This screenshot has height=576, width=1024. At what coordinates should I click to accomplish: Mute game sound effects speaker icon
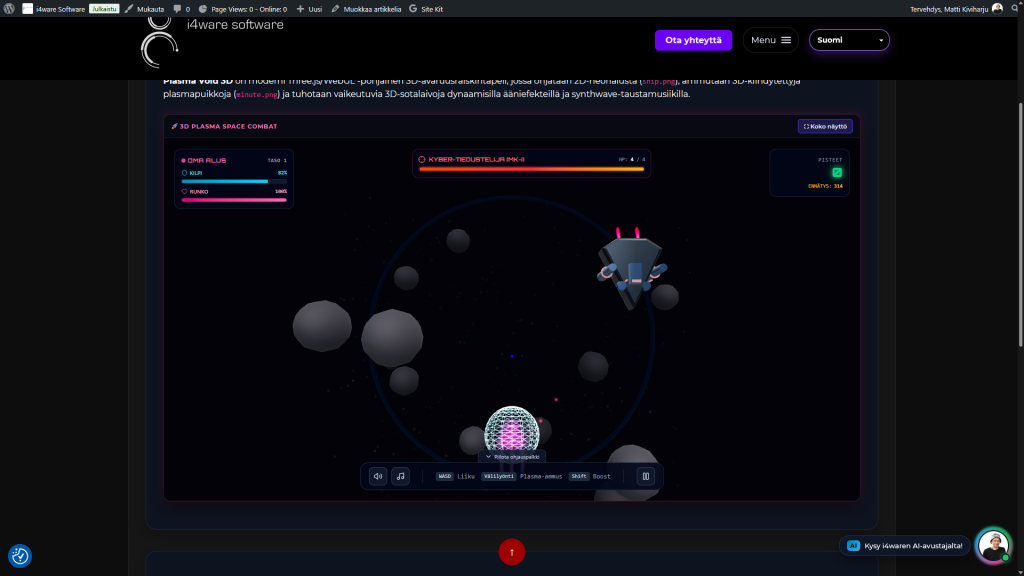pyautogui.click(x=378, y=476)
